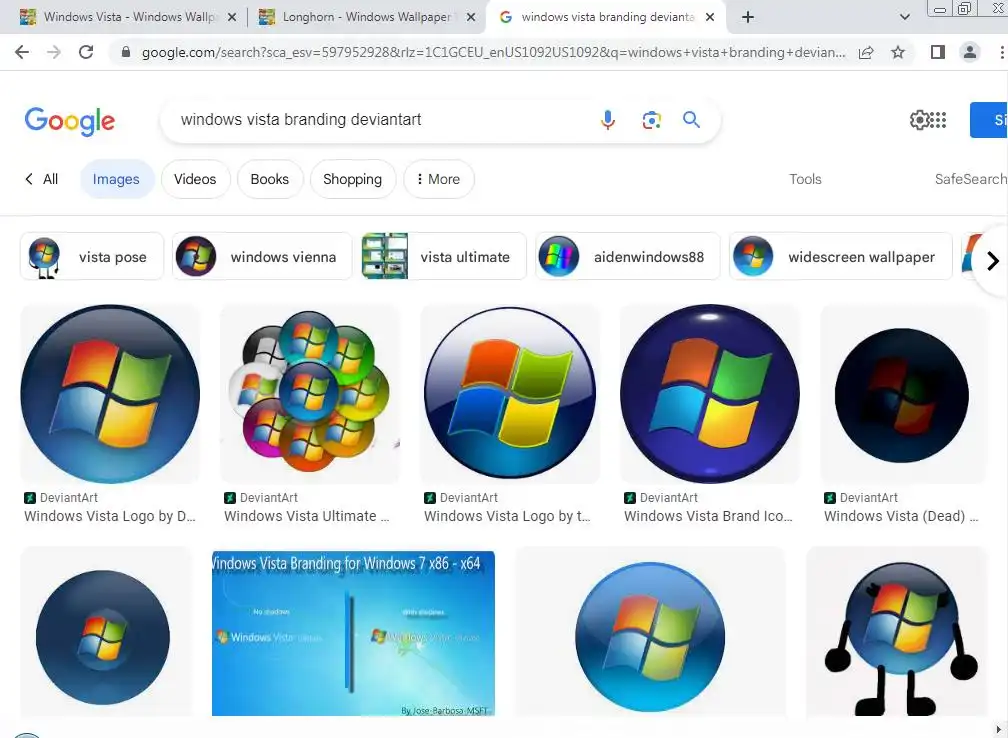The width and height of the screenshot is (1008, 738).
Task: Click the browser forward arrow
Action: 54,52
